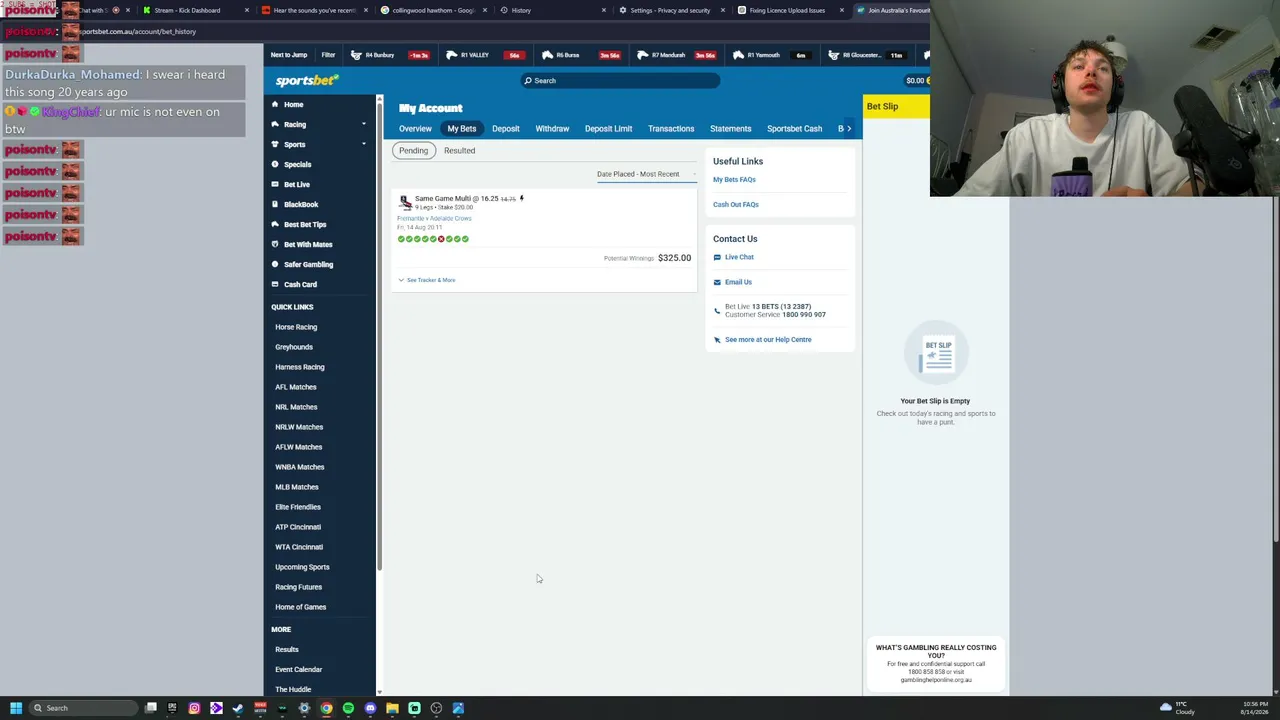Open the Results link under More
The height and width of the screenshot is (720, 1280).
point(287,650)
